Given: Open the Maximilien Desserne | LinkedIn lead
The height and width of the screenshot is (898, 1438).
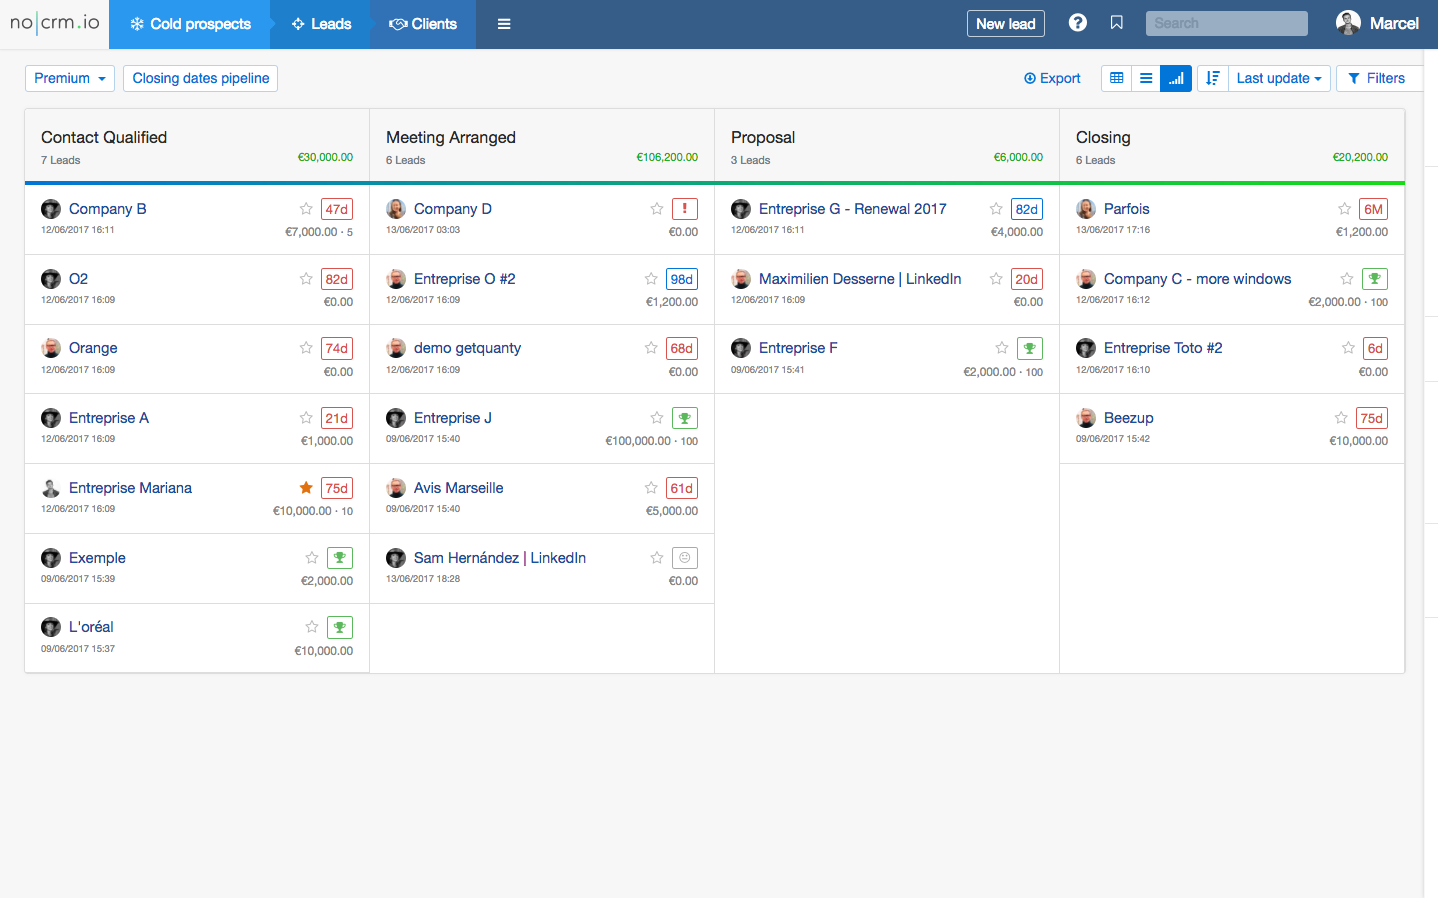Looking at the screenshot, I should click(x=860, y=279).
